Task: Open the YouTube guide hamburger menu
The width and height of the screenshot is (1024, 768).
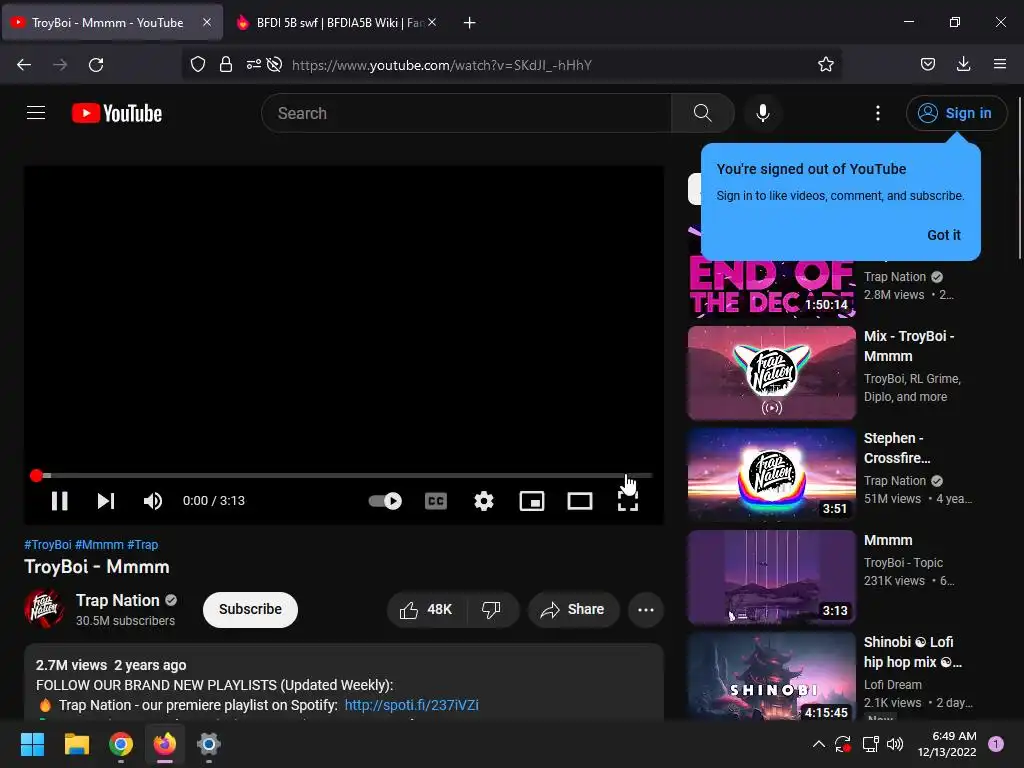Action: point(36,113)
